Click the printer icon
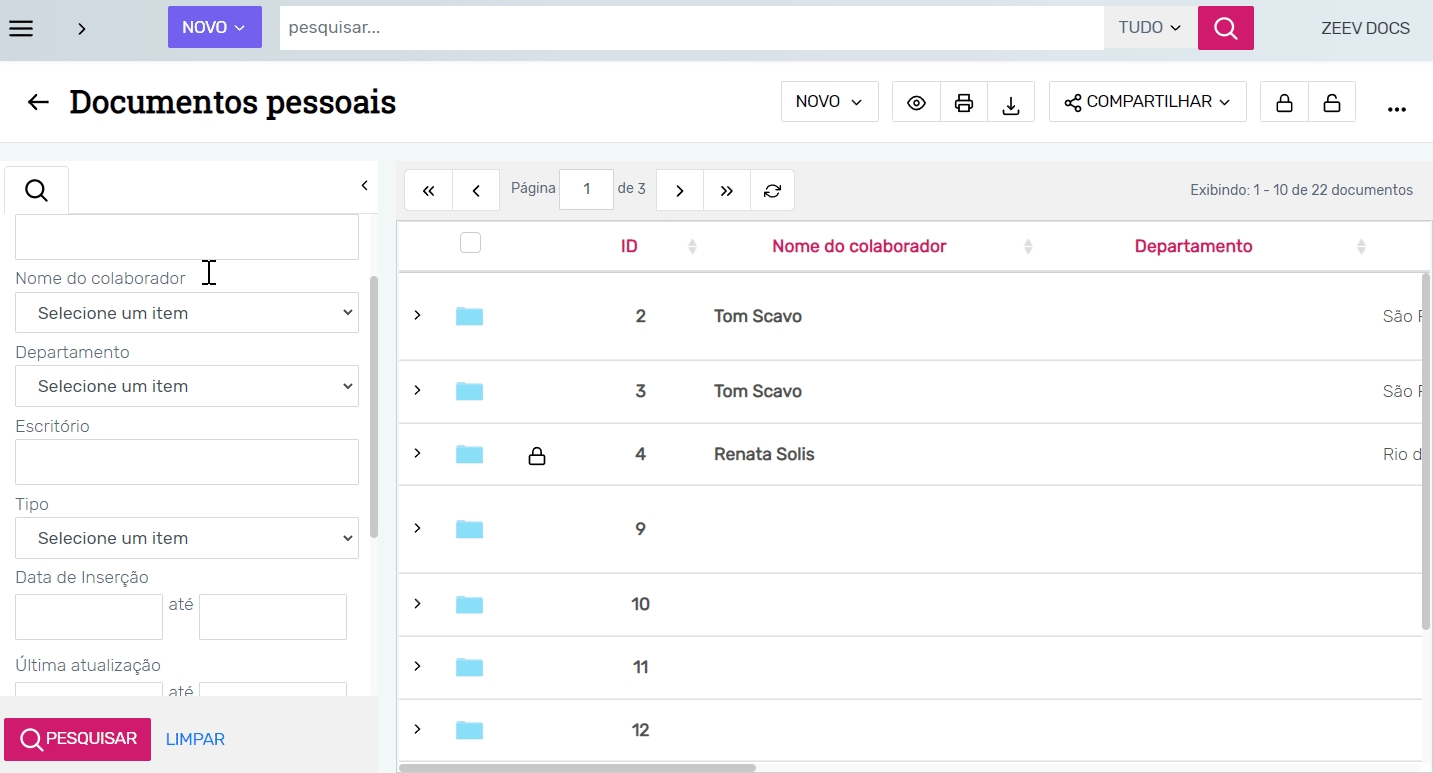Screen dimensions: 1433x773 coord(963,103)
